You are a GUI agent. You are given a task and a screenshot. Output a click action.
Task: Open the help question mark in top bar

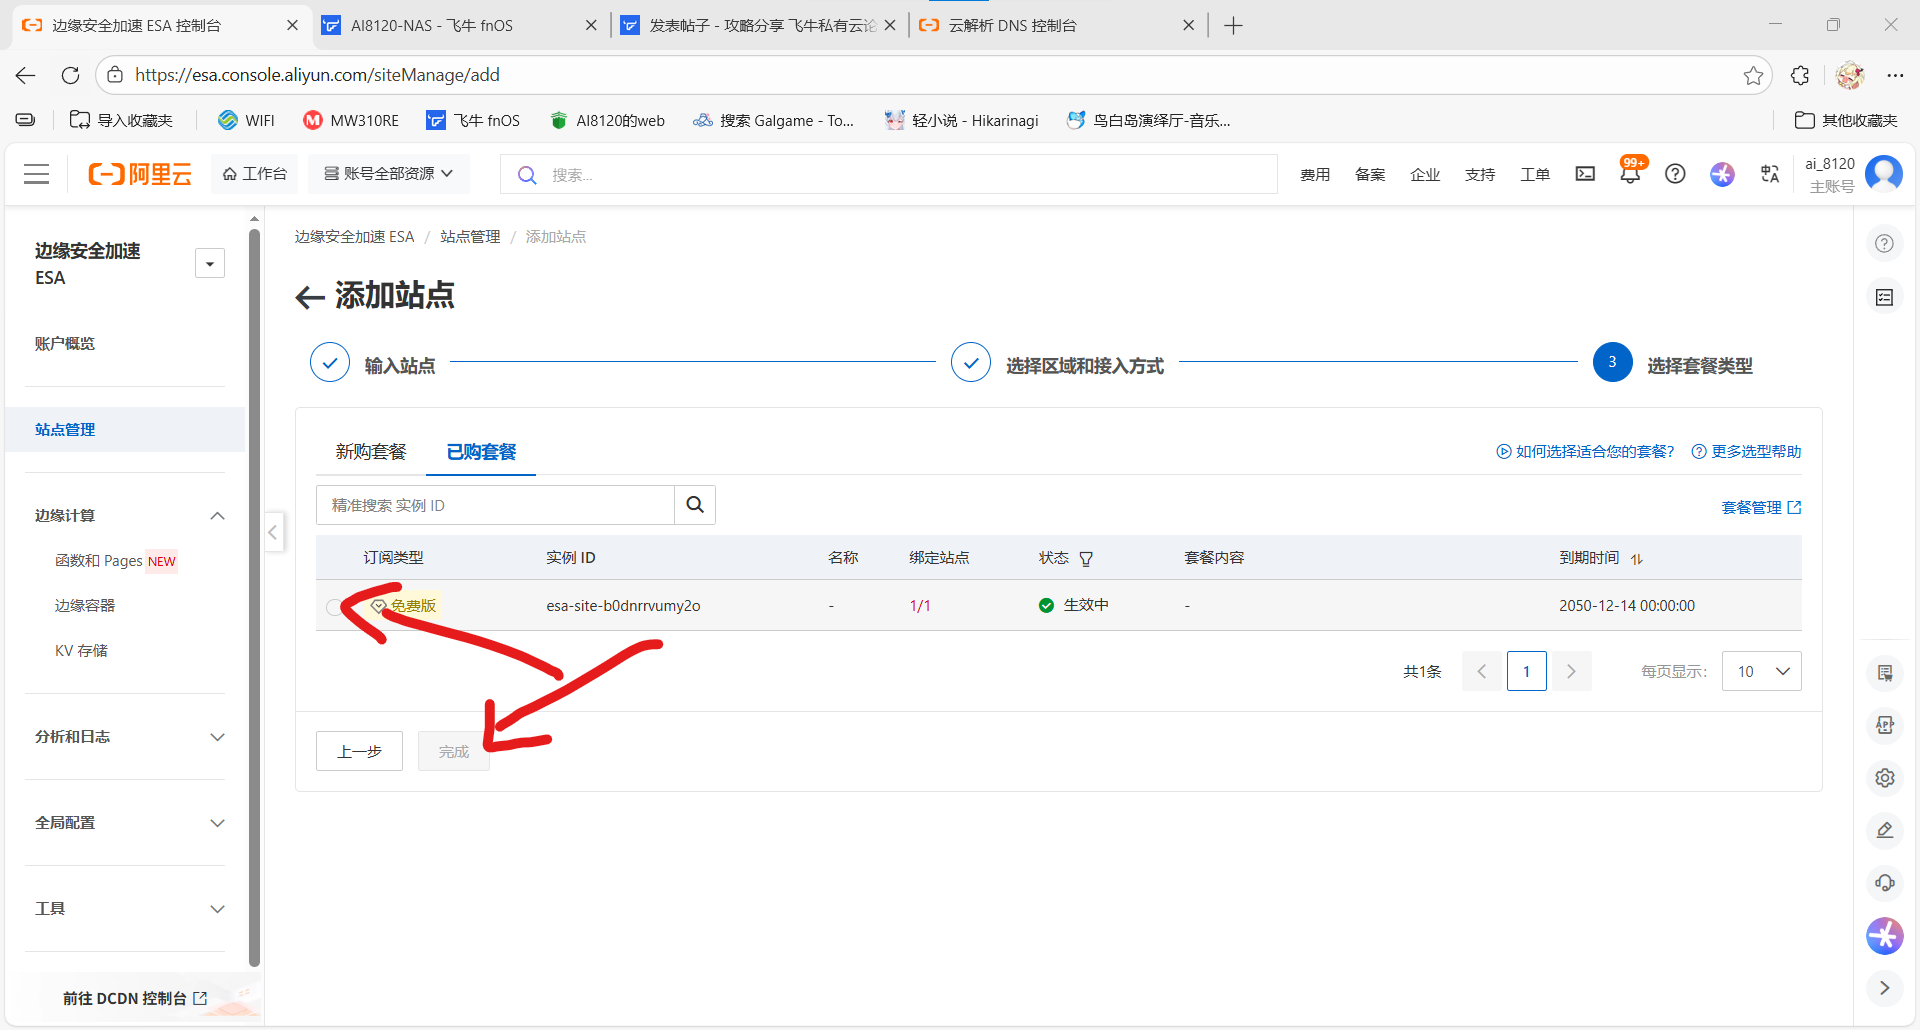click(1675, 174)
